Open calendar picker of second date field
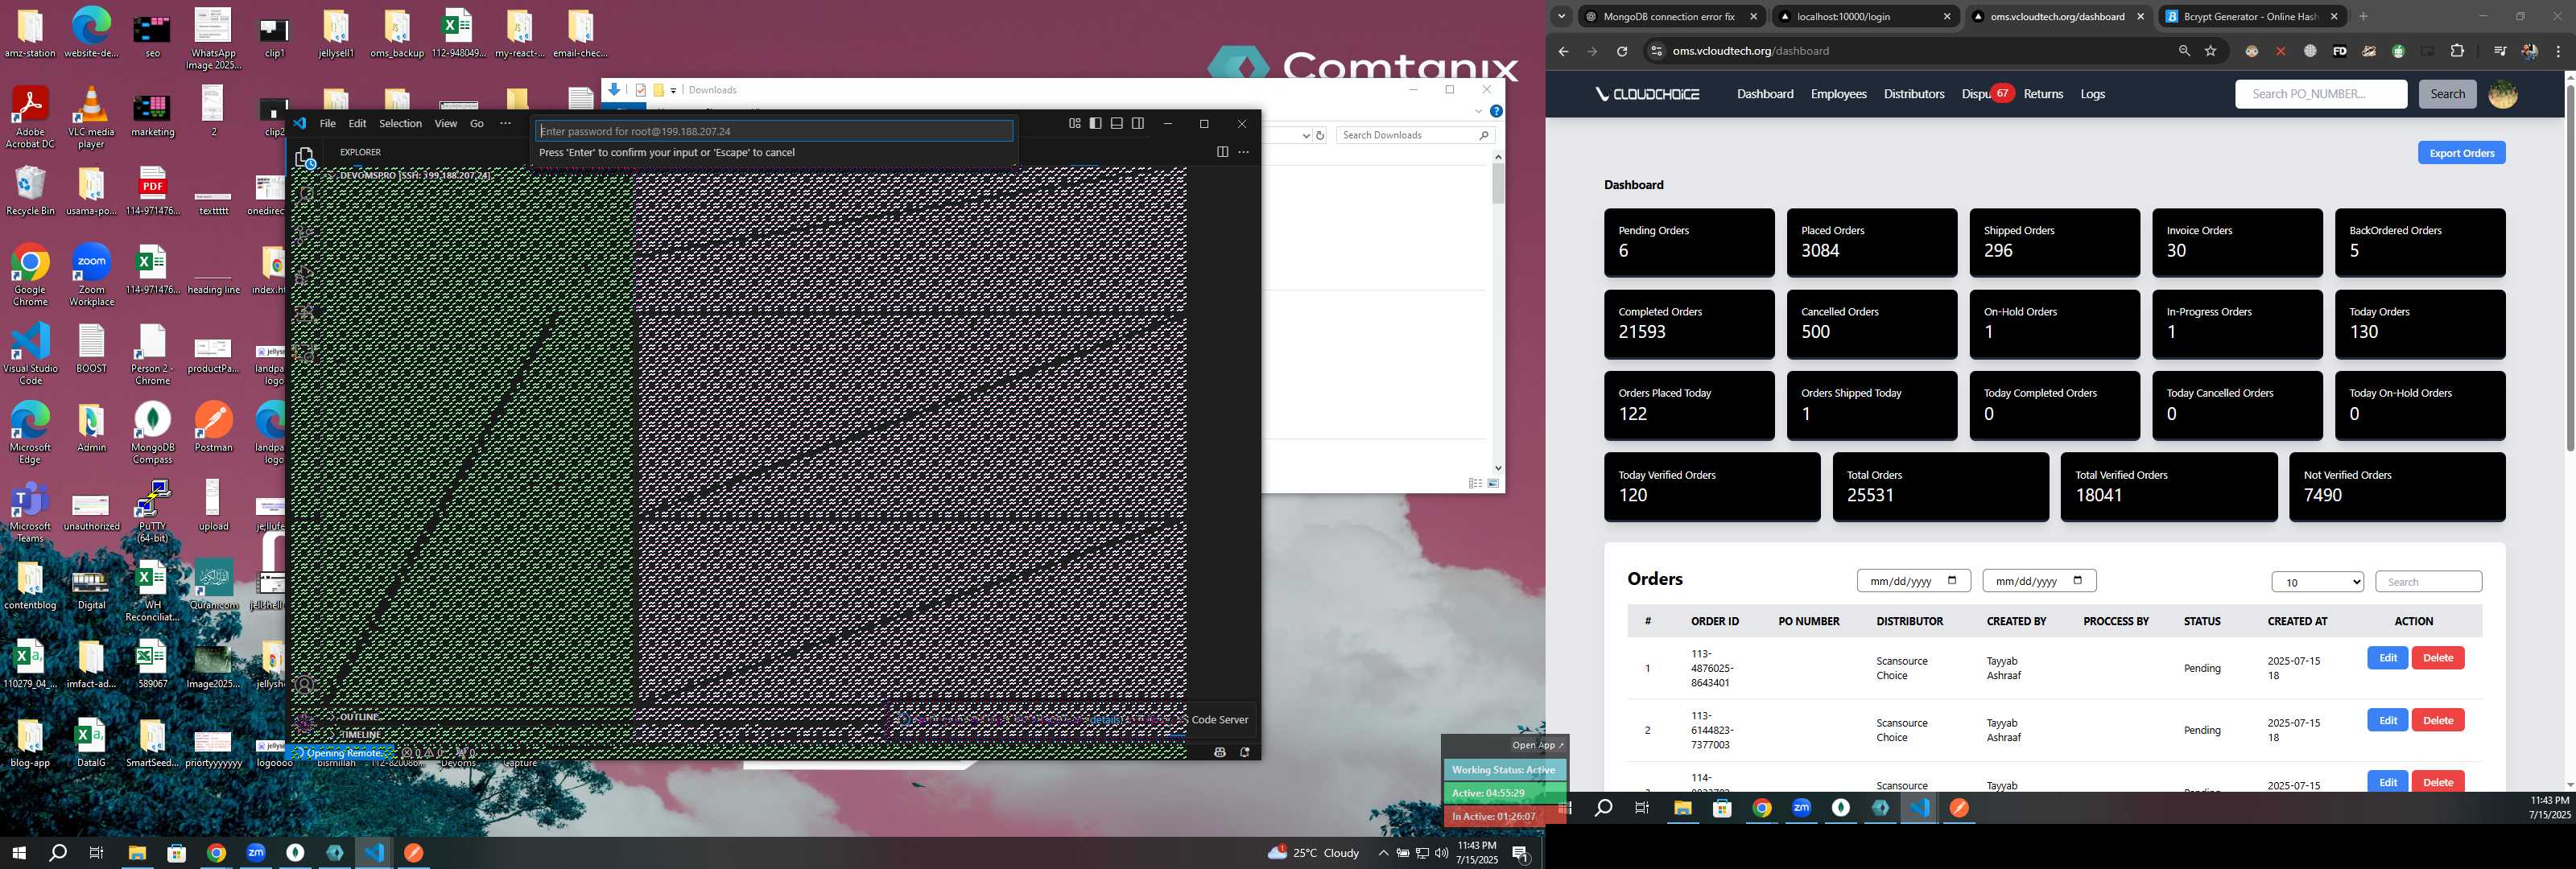The image size is (2576, 869). [x=2077, y=580]
